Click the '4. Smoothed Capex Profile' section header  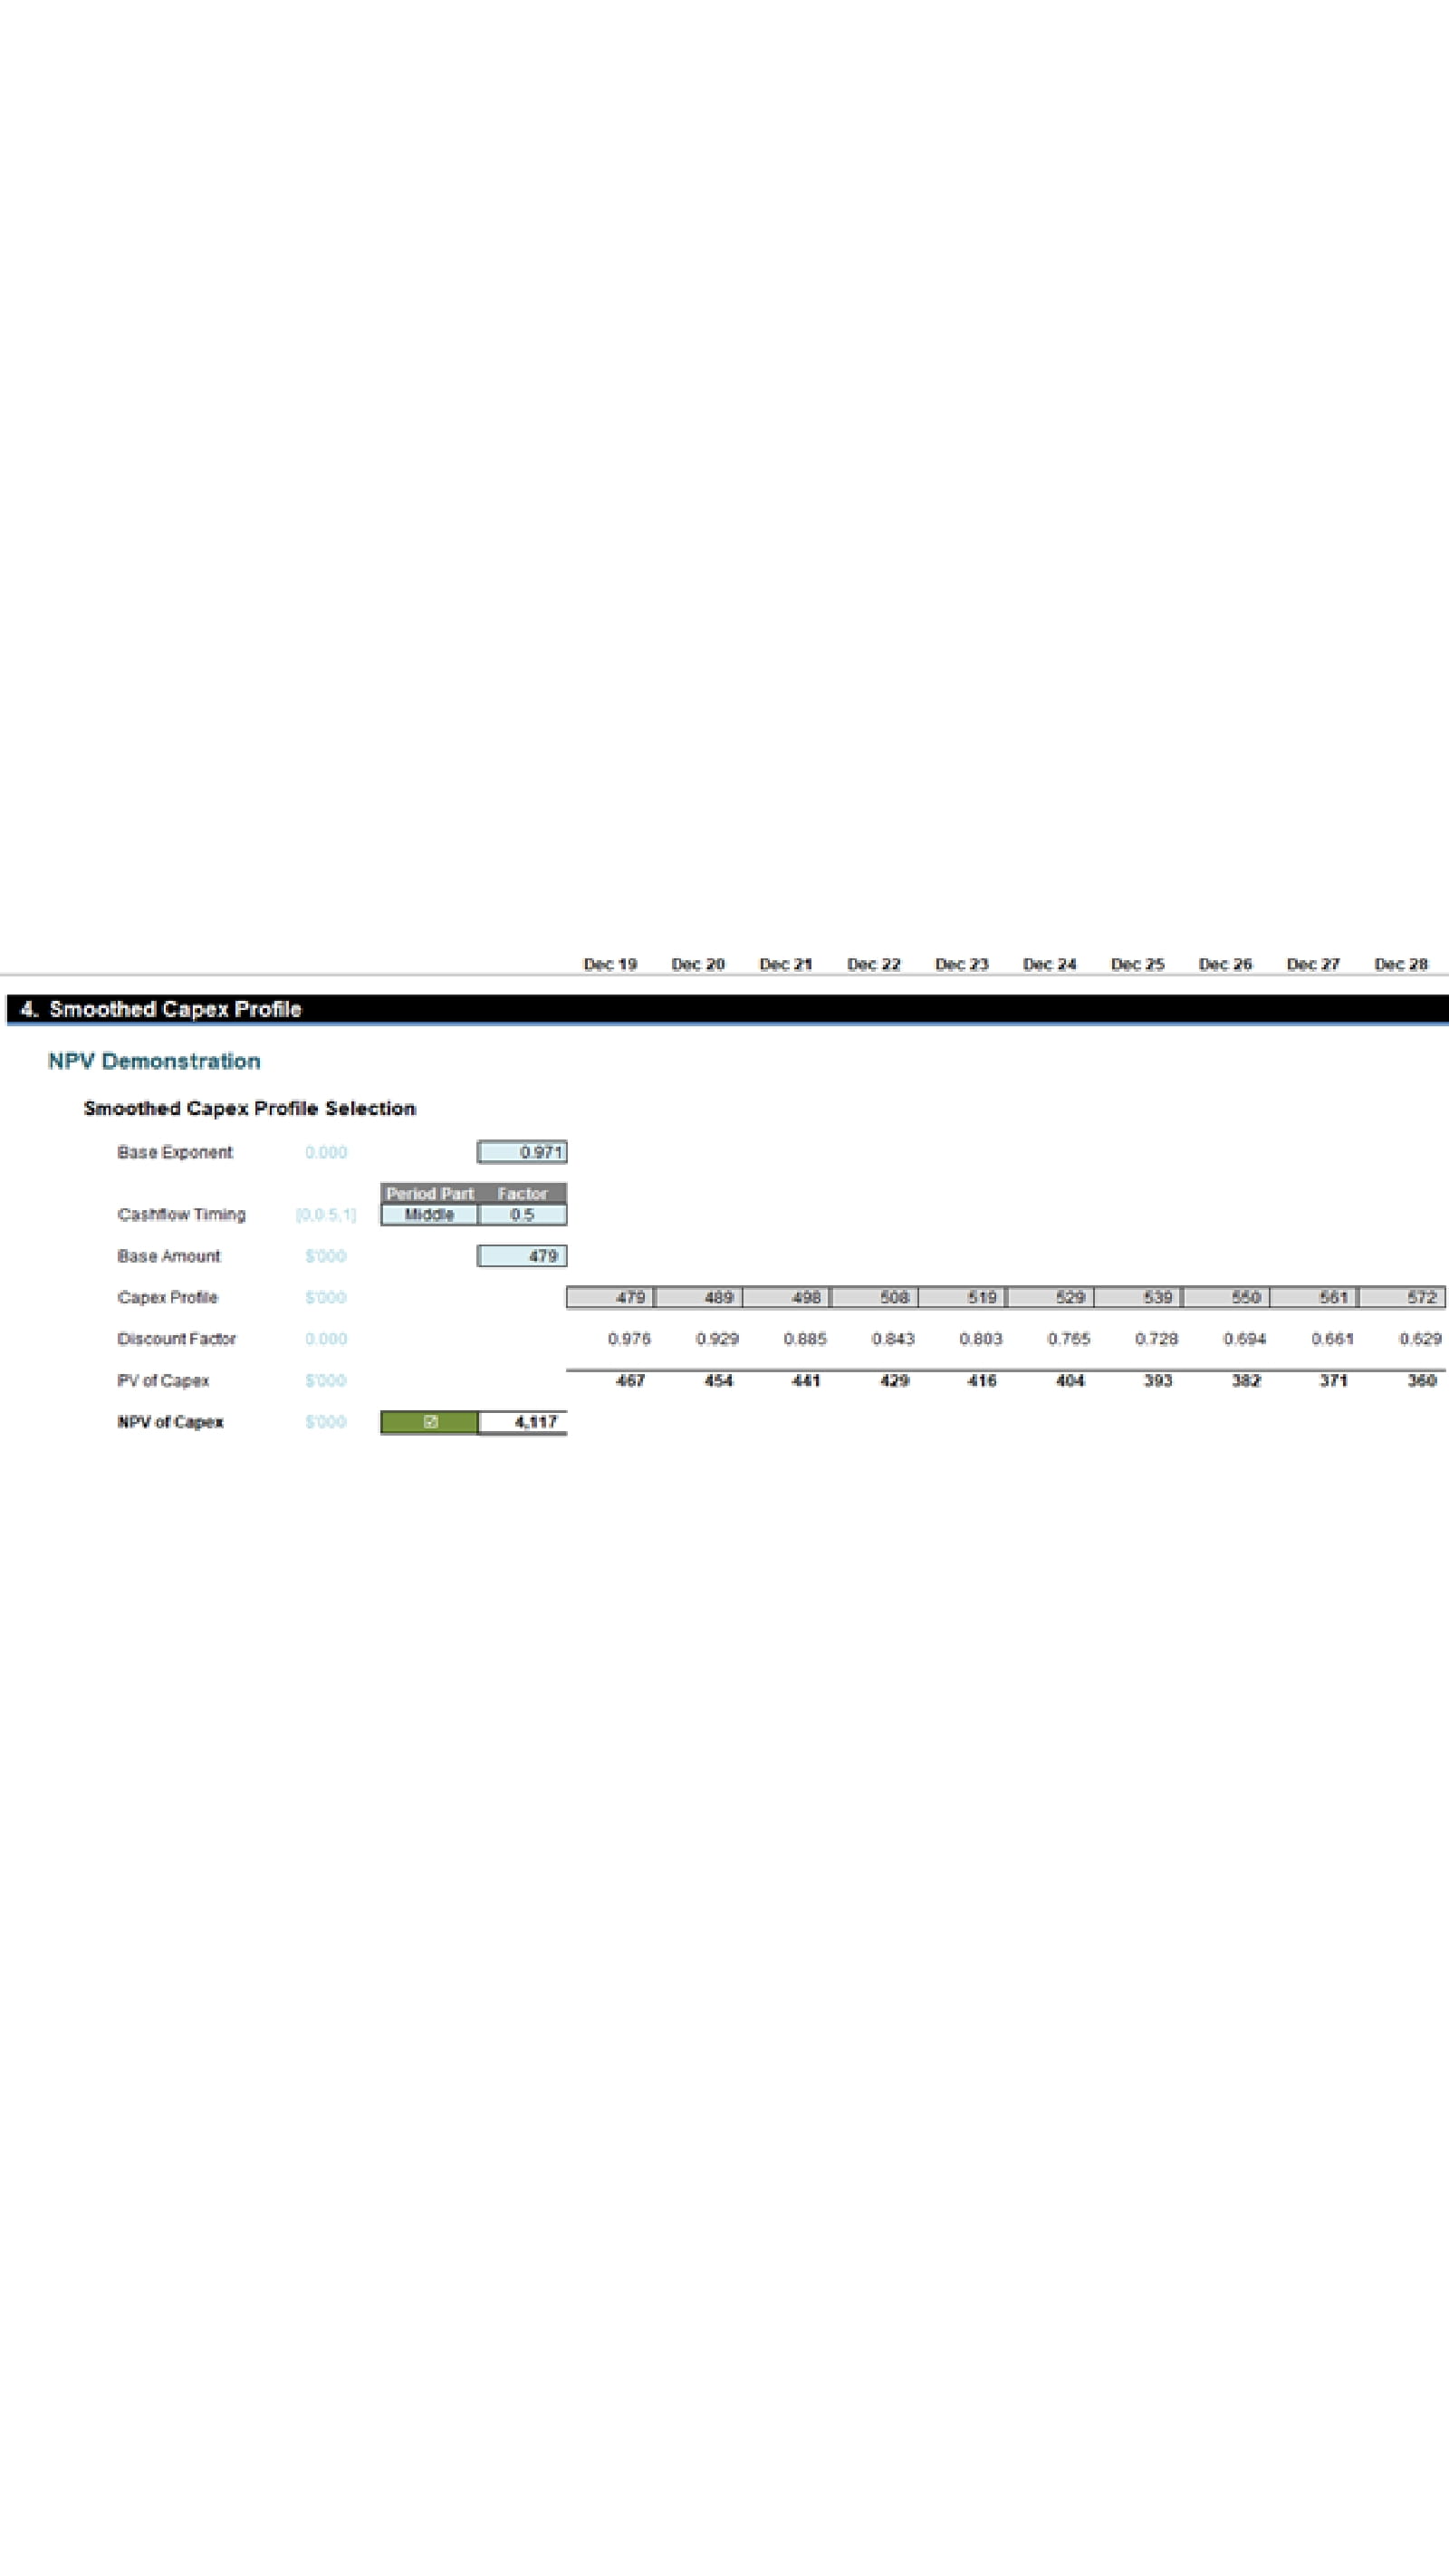[175, 1009]
